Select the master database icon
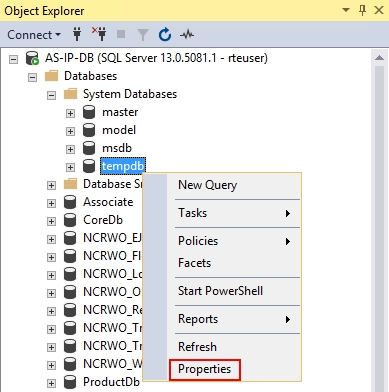 point(89,112)
